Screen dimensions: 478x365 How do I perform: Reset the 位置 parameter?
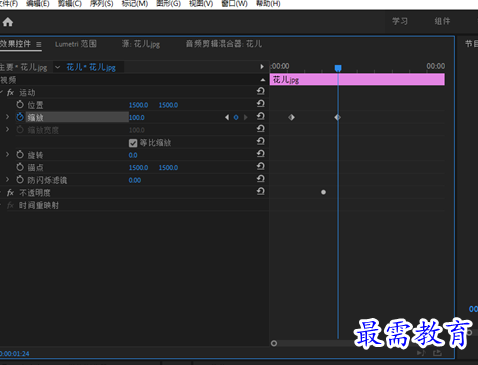(261, 104)
